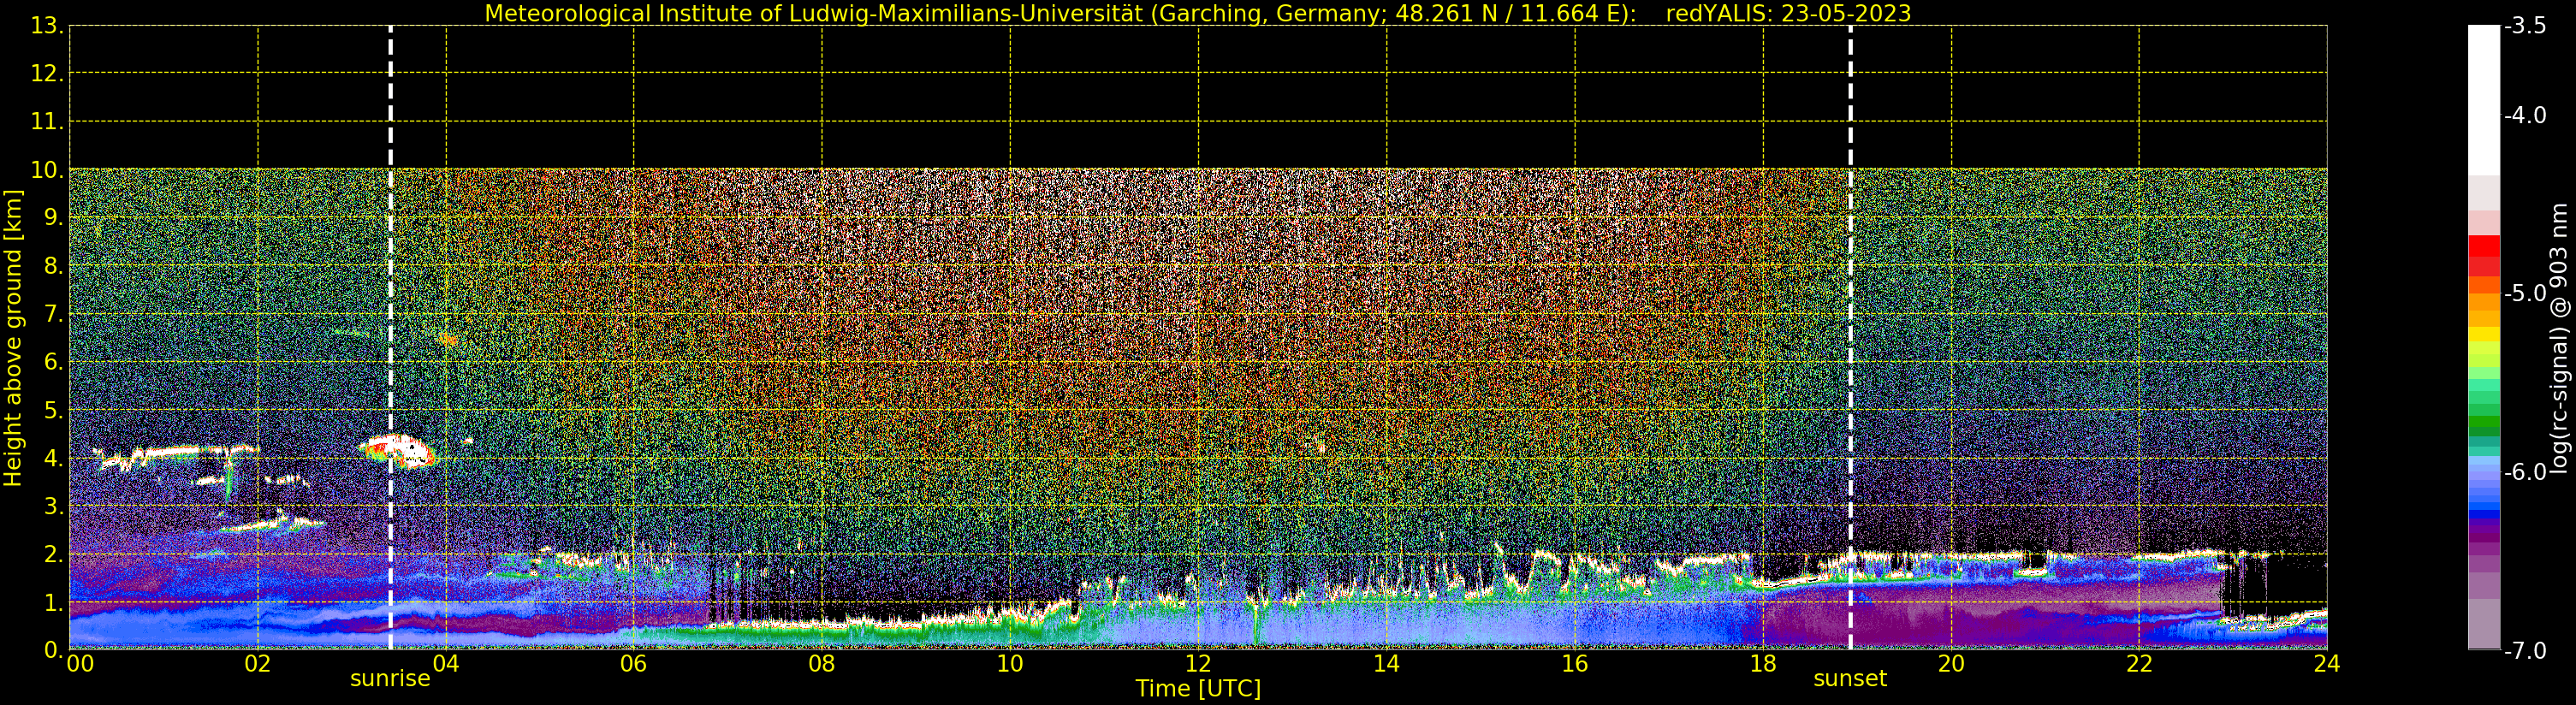Click the height tick label 7
The width and height of the screenshot is (2576, 705).
pyautogui.click(x=52, y=314)
